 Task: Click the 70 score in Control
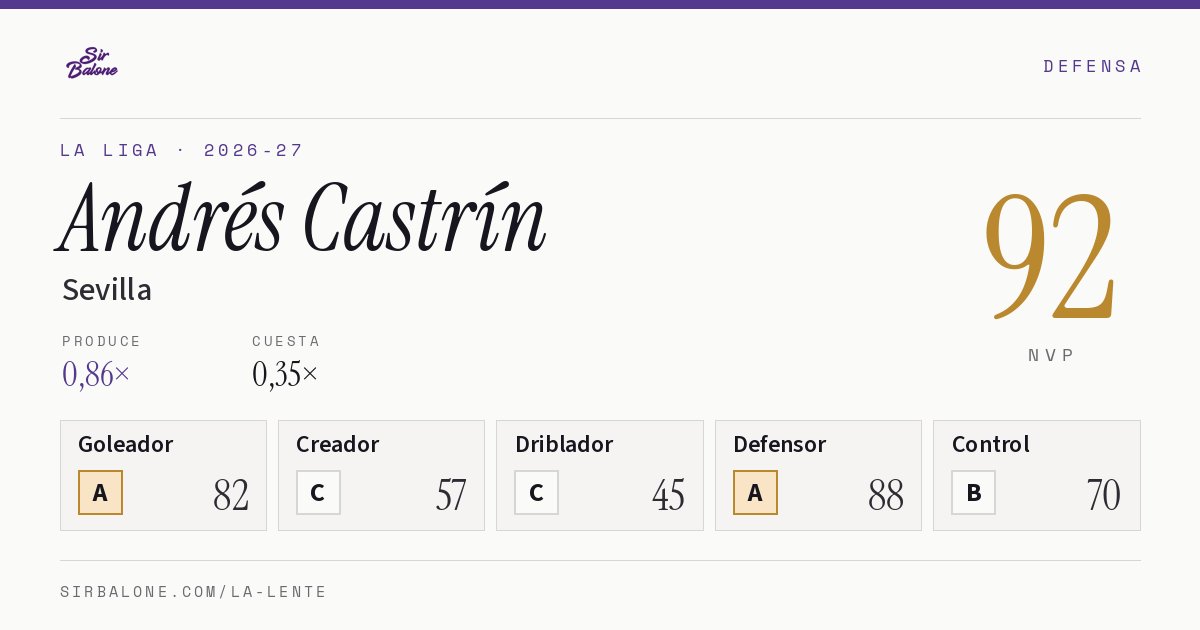1104,495
